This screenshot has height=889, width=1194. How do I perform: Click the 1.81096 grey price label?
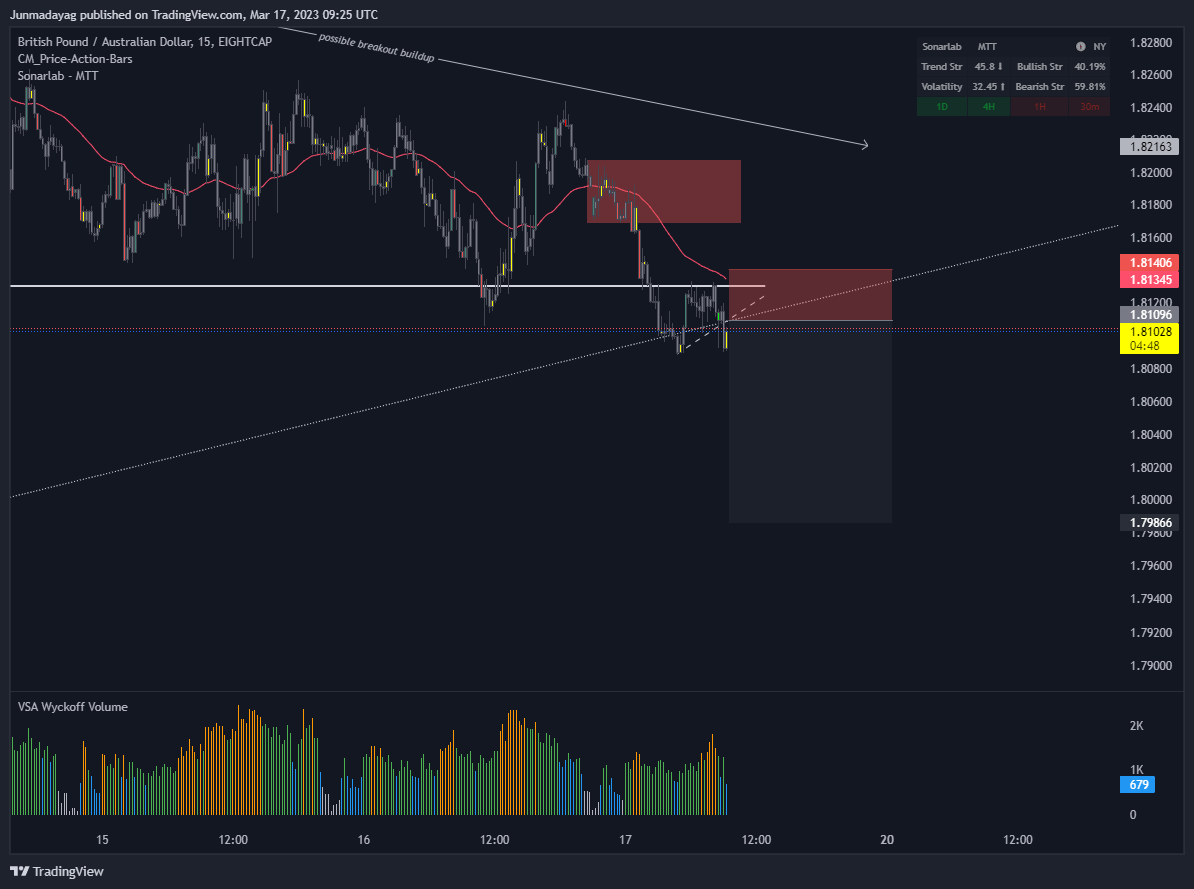[x=1149, y=315]
